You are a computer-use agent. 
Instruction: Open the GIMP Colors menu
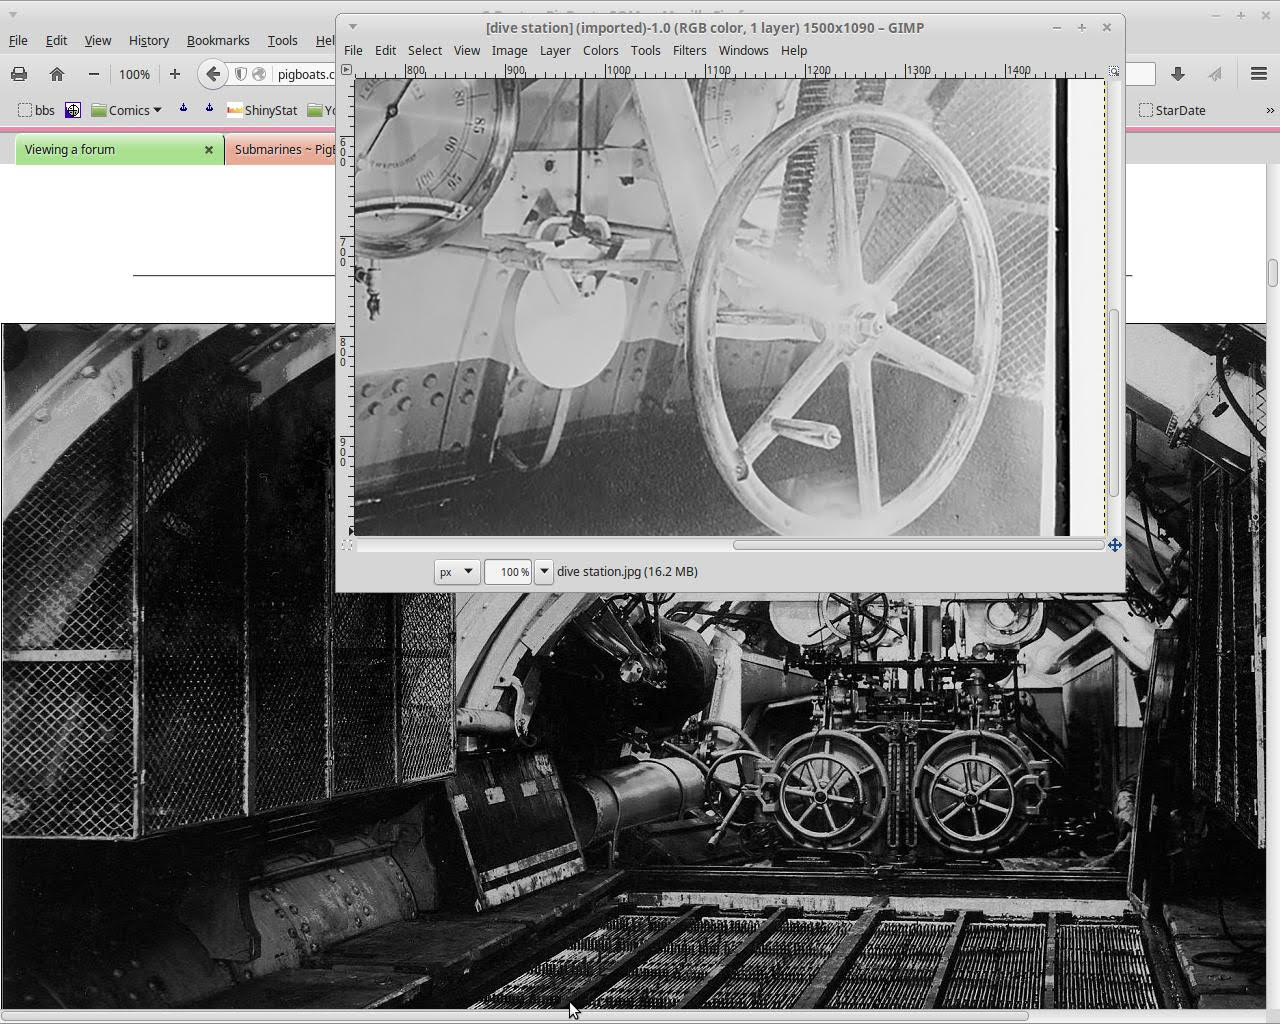click(x=600, y=50)
